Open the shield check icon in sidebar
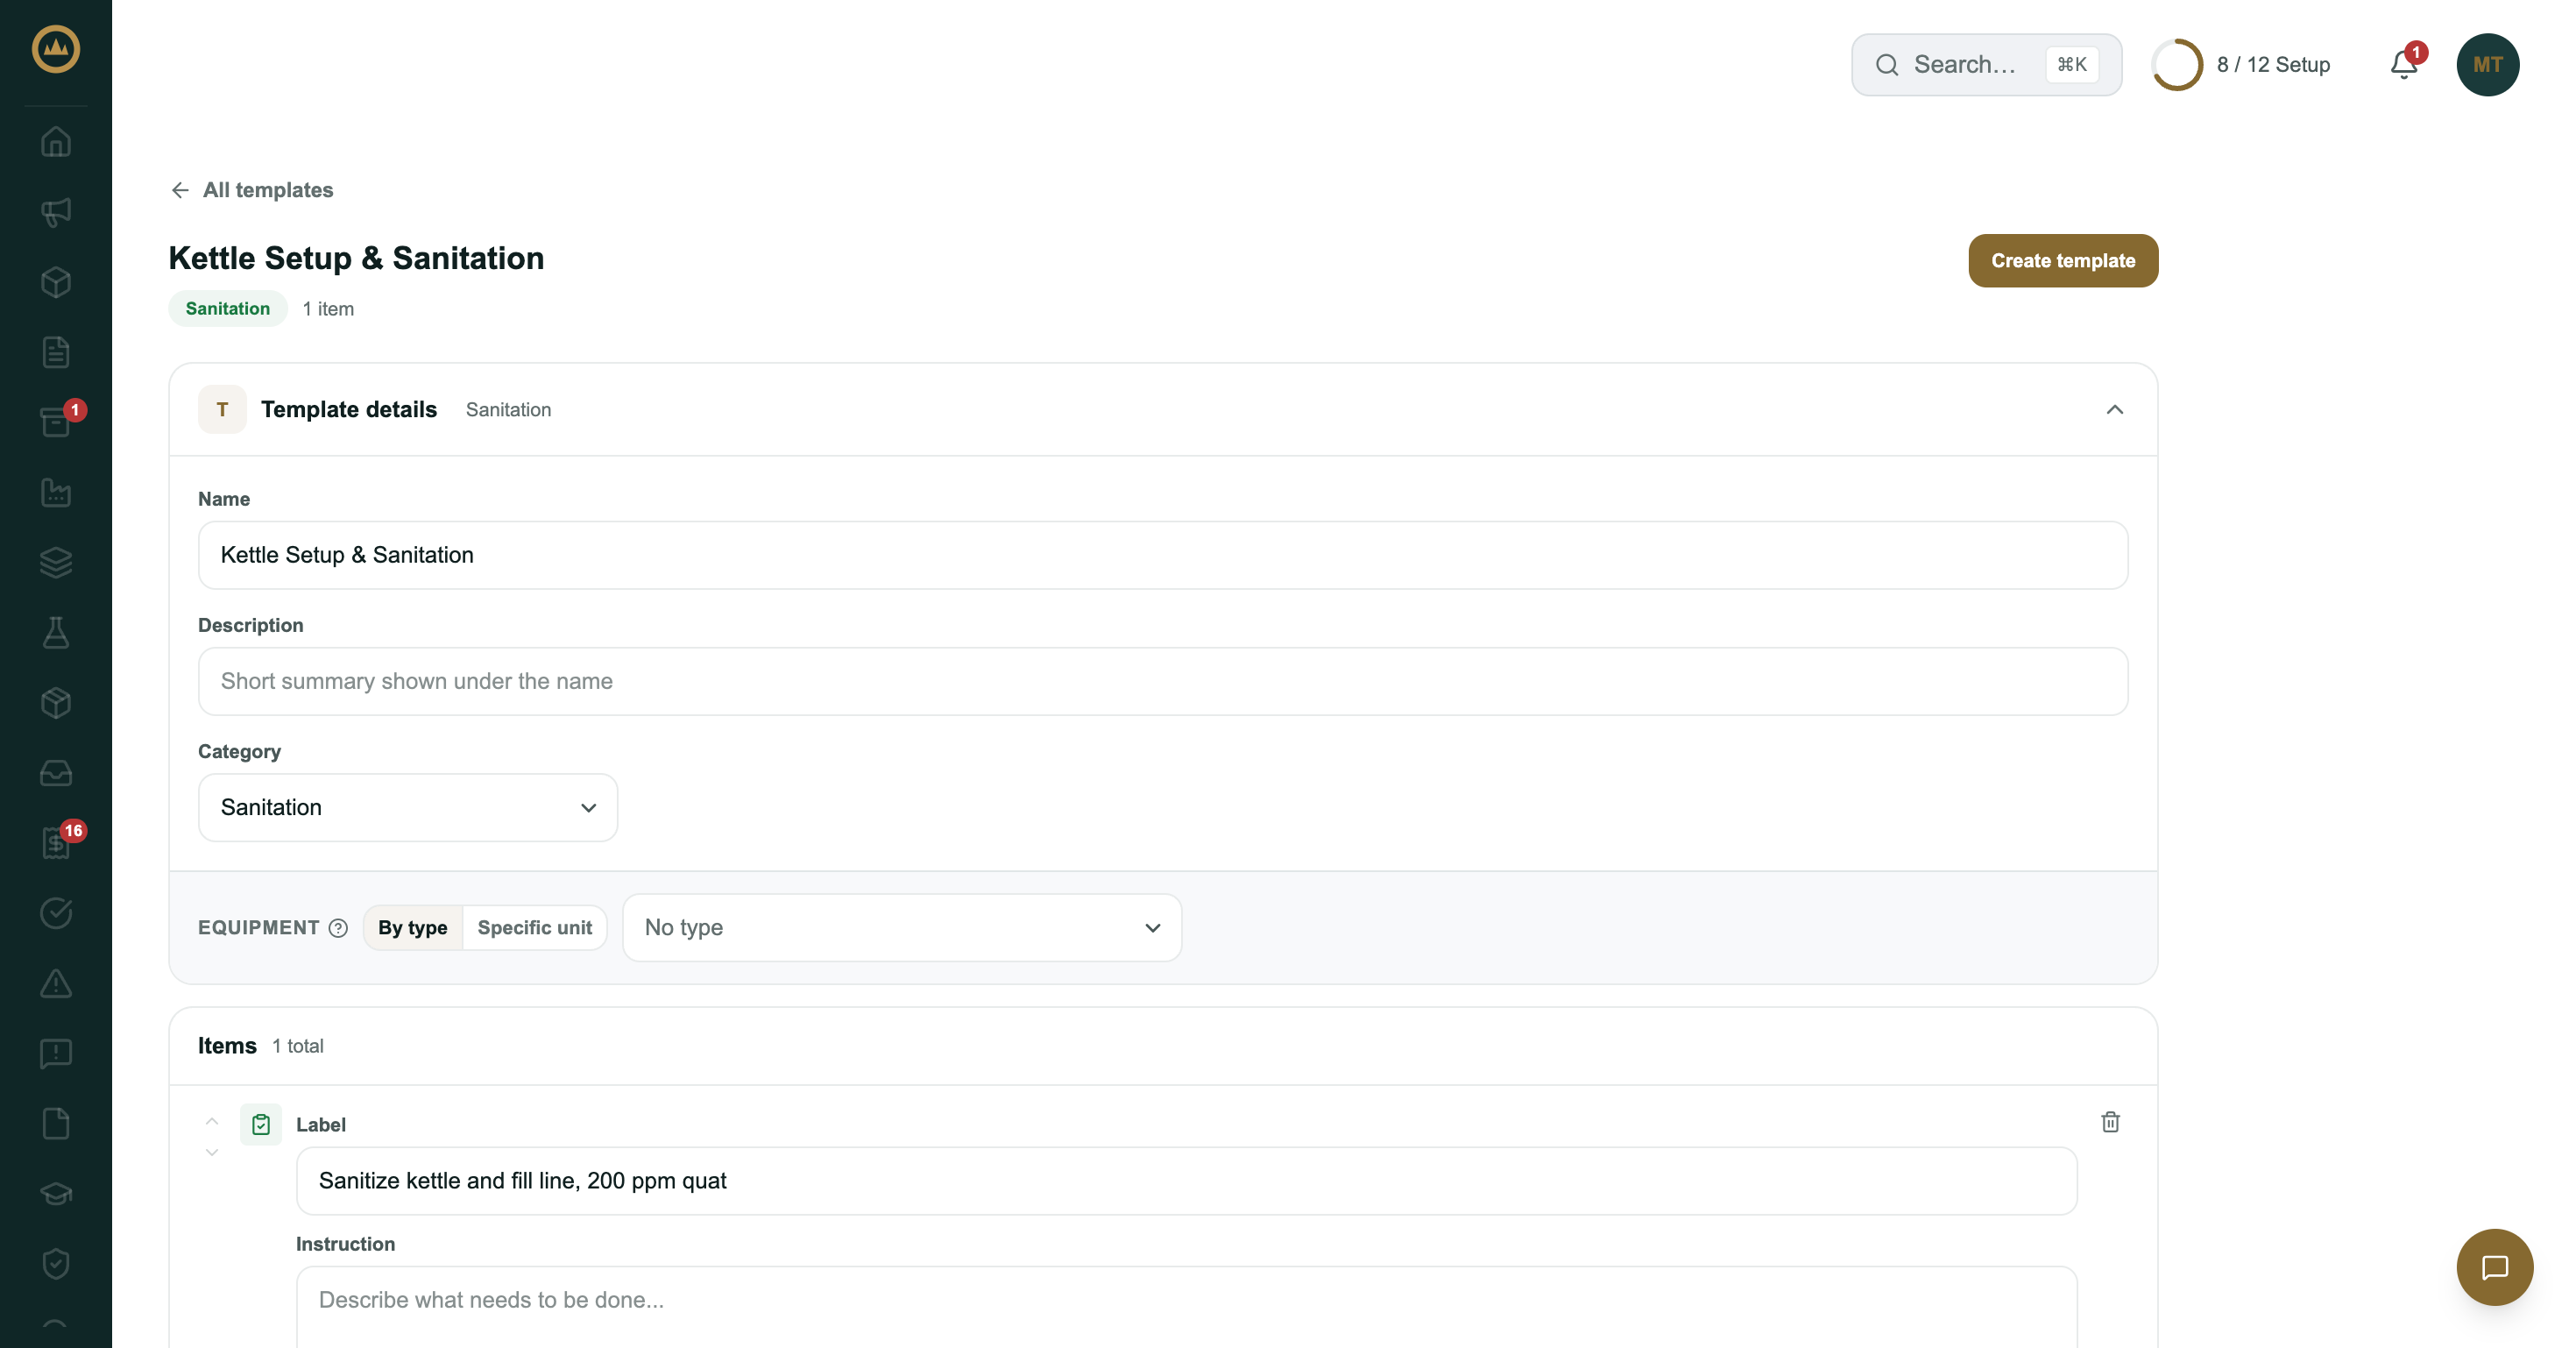This screenshot has width=2576, height=1348. tap(56, 1264)
